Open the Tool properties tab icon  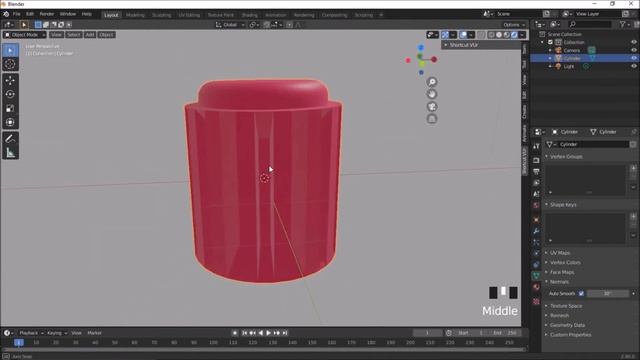[536, 146]
